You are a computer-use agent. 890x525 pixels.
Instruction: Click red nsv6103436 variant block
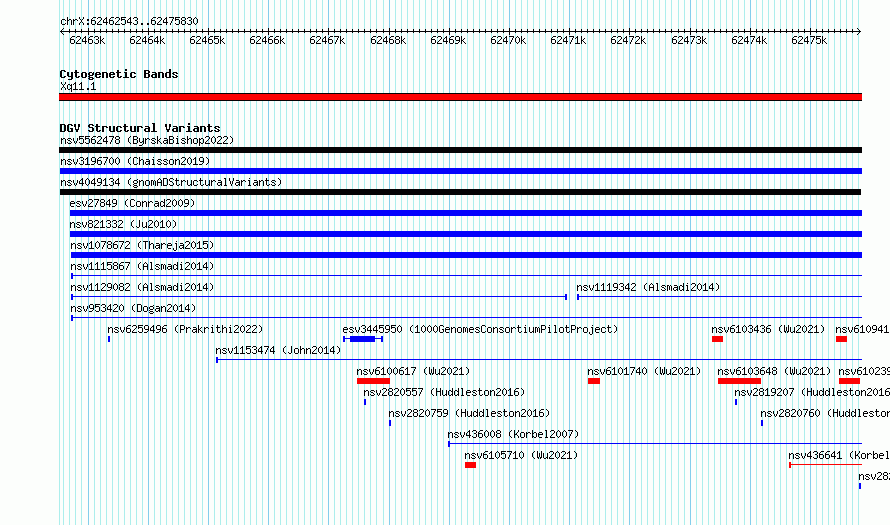point(717,339)
